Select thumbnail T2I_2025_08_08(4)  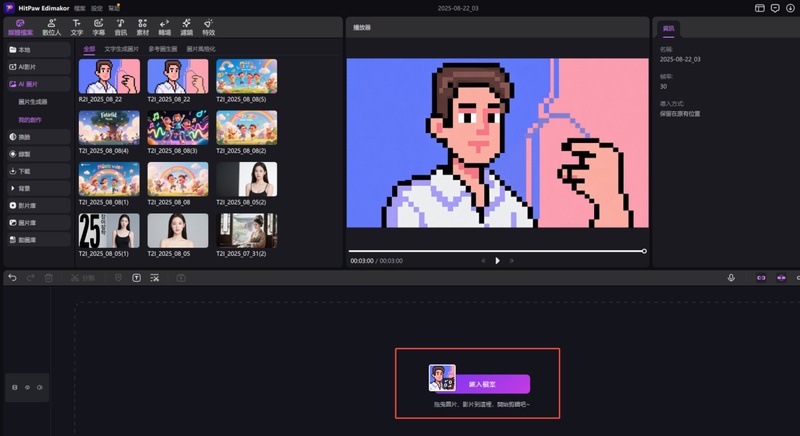(x=109, y=128)
